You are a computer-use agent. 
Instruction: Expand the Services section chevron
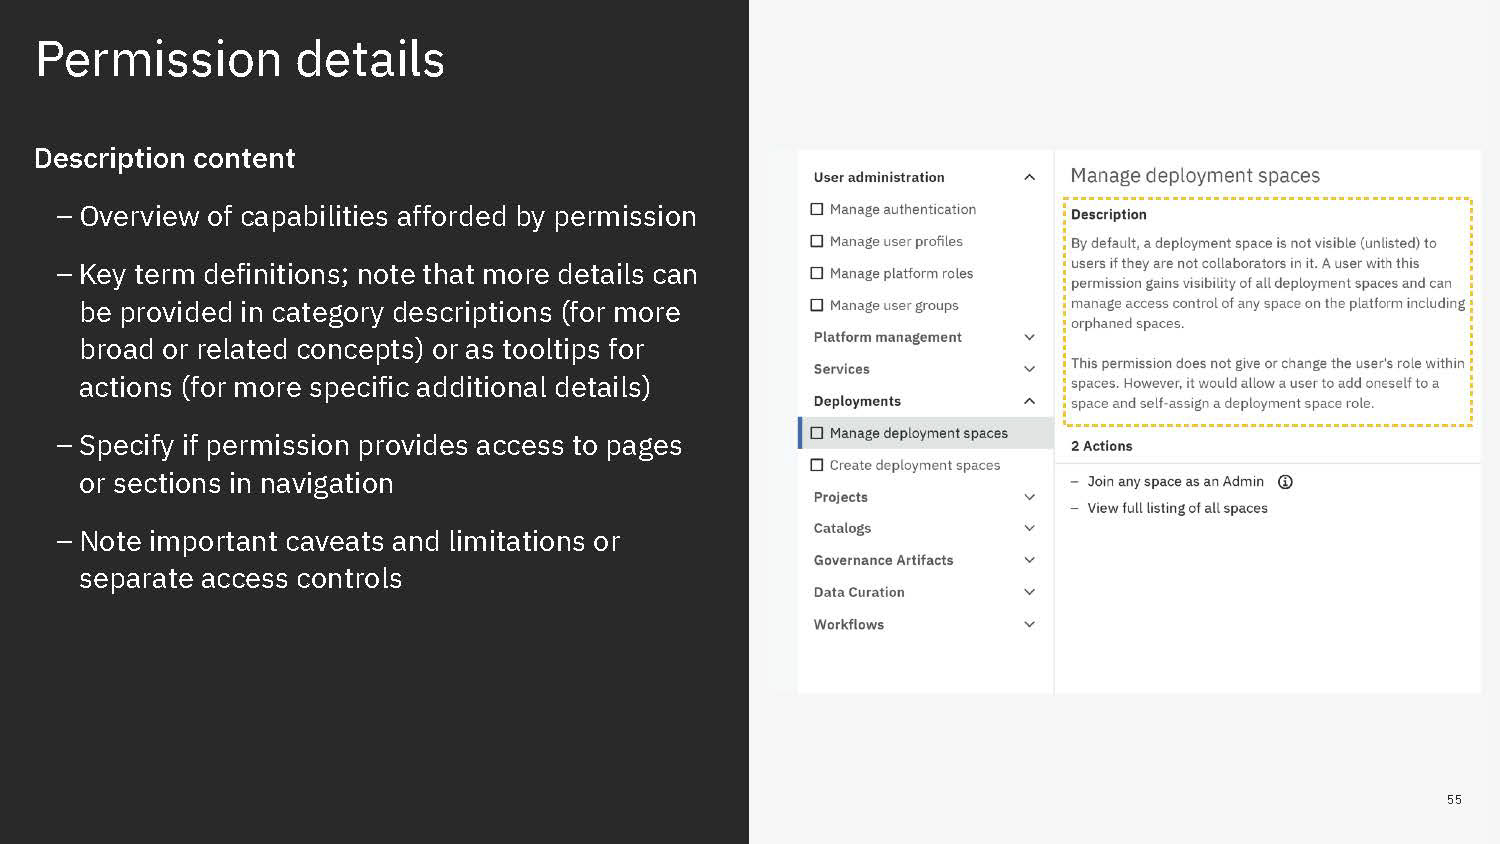click(x=1029, y=369)
